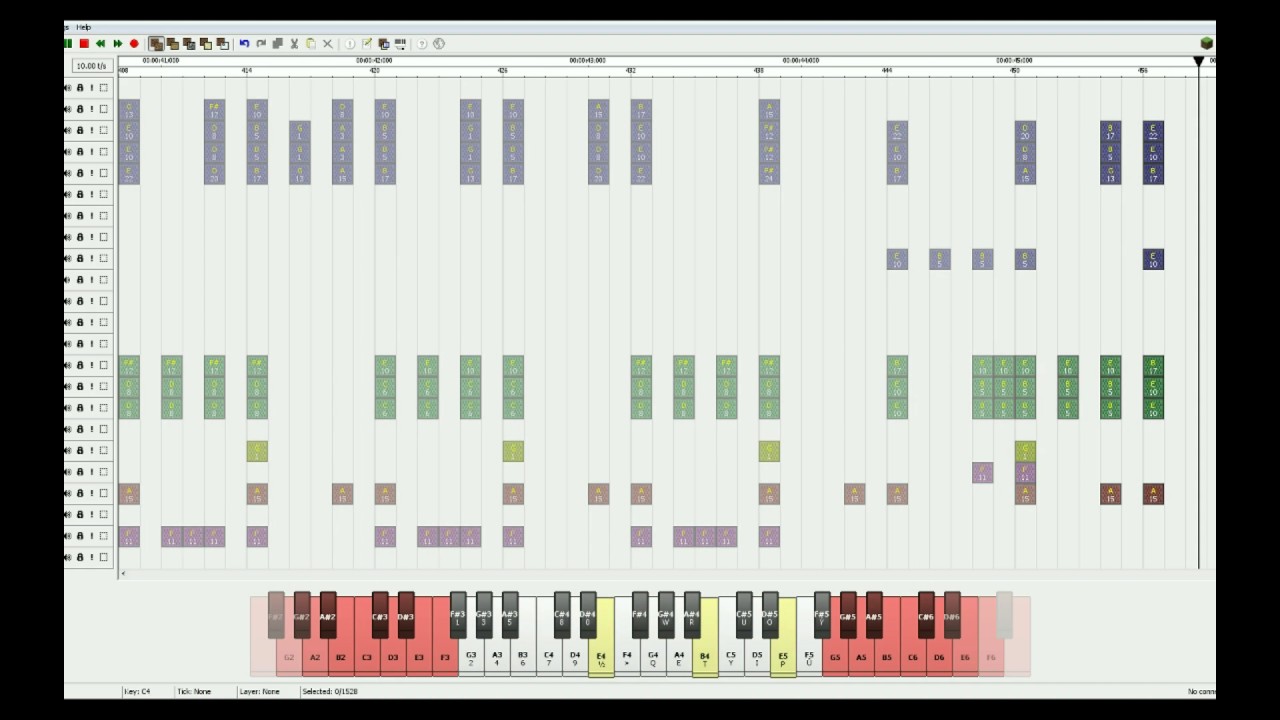Toggle lock on the last visible layer
This screenshot has width=1280, height=720.
pos(80,557)
